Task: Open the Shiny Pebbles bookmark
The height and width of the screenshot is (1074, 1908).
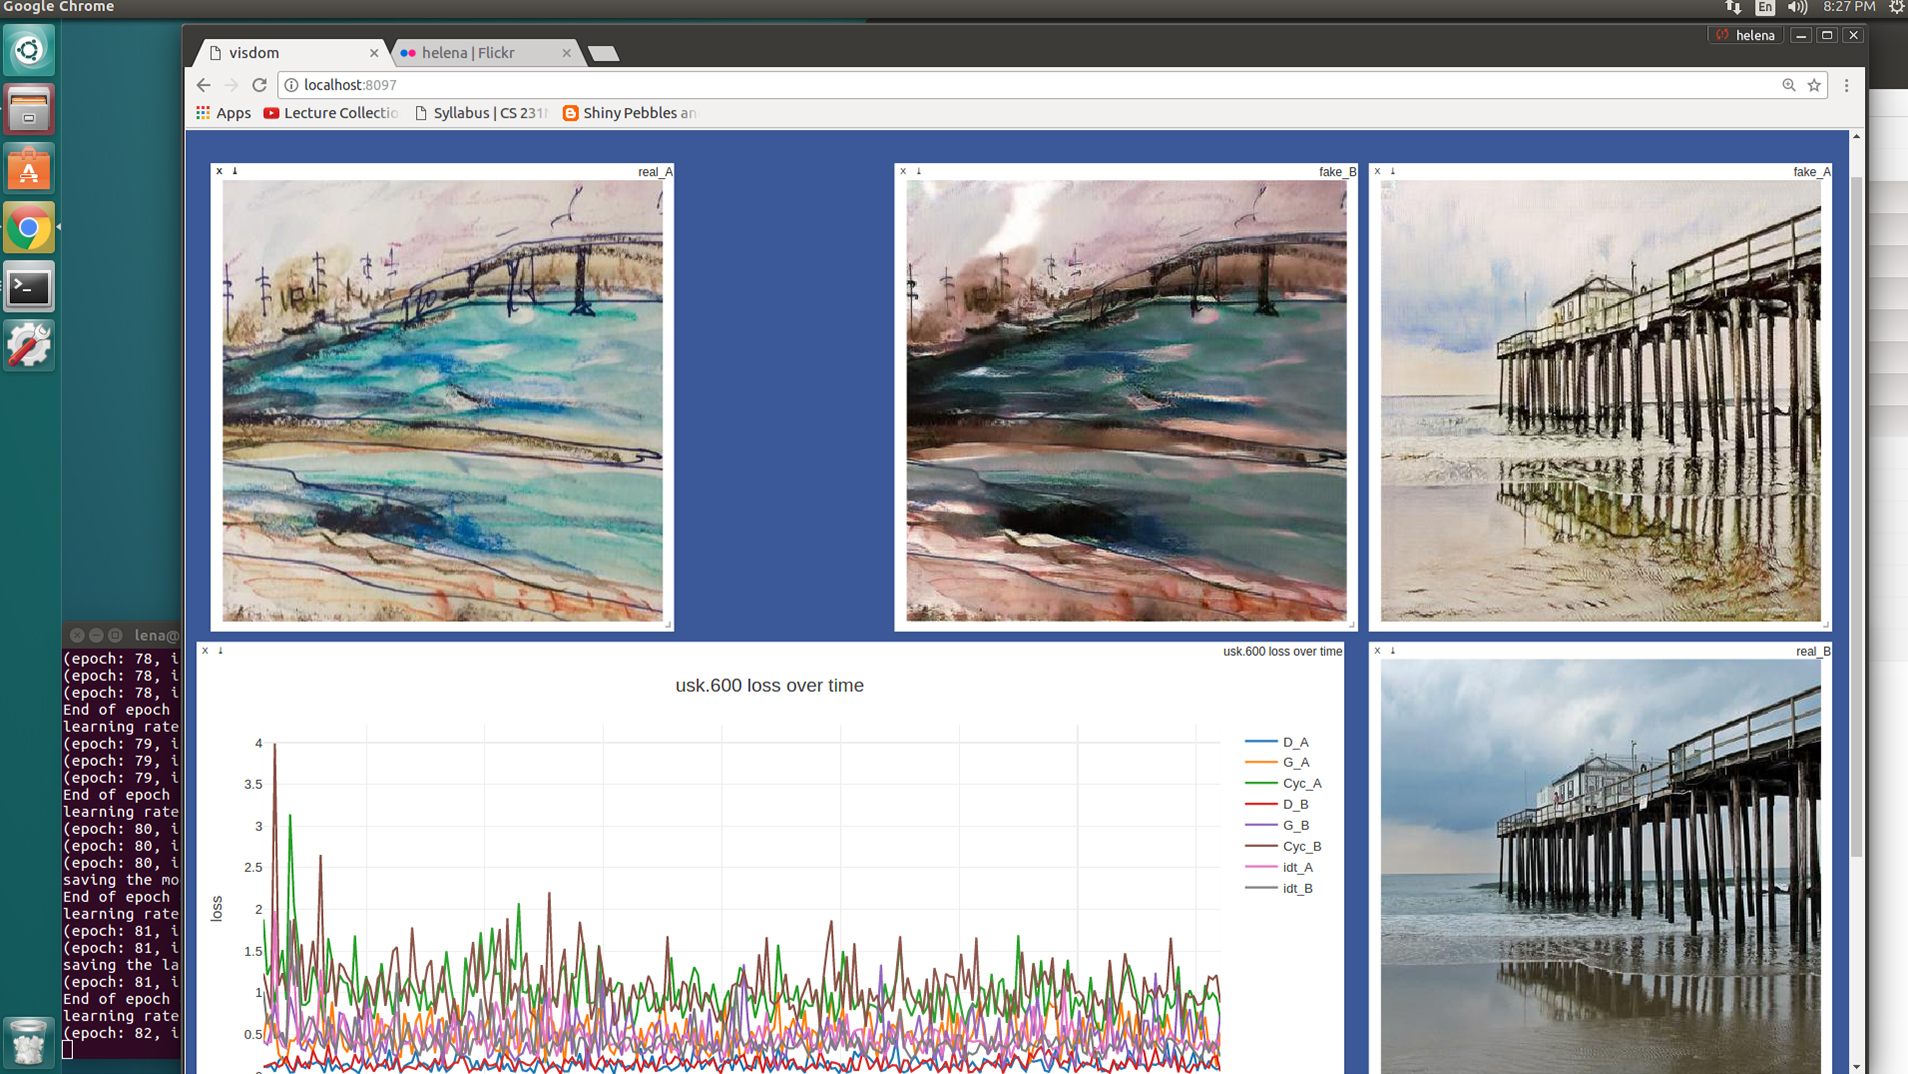Action: 628,113
